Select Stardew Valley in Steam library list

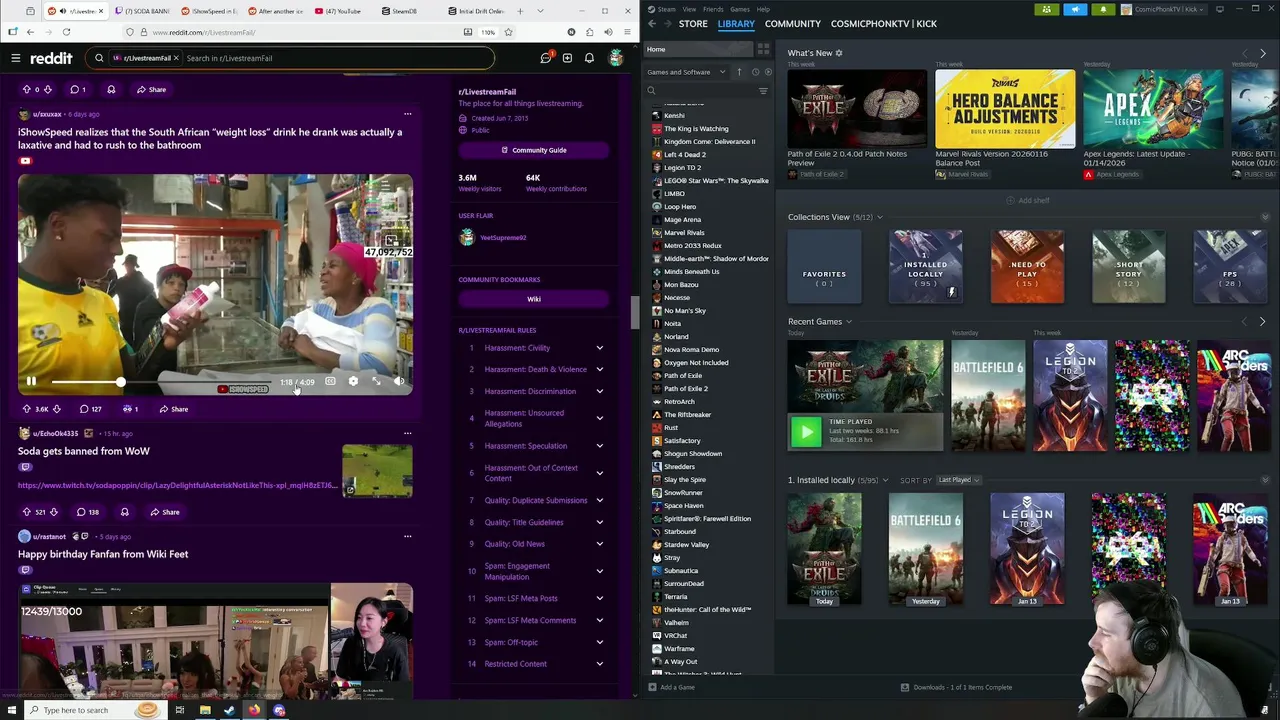(686, 544)
